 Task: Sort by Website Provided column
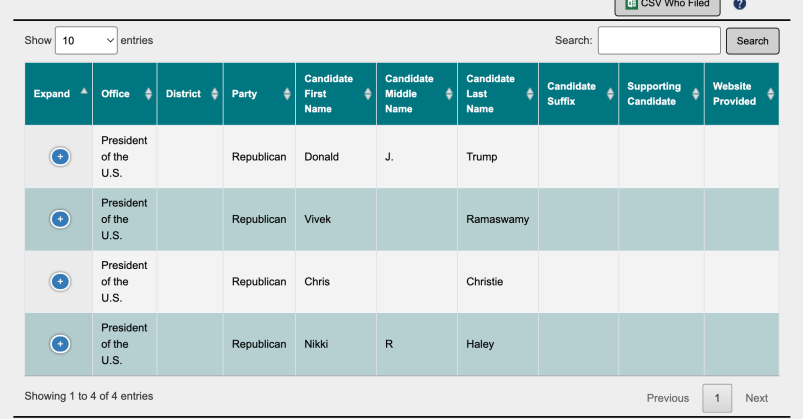click(741, 94)
